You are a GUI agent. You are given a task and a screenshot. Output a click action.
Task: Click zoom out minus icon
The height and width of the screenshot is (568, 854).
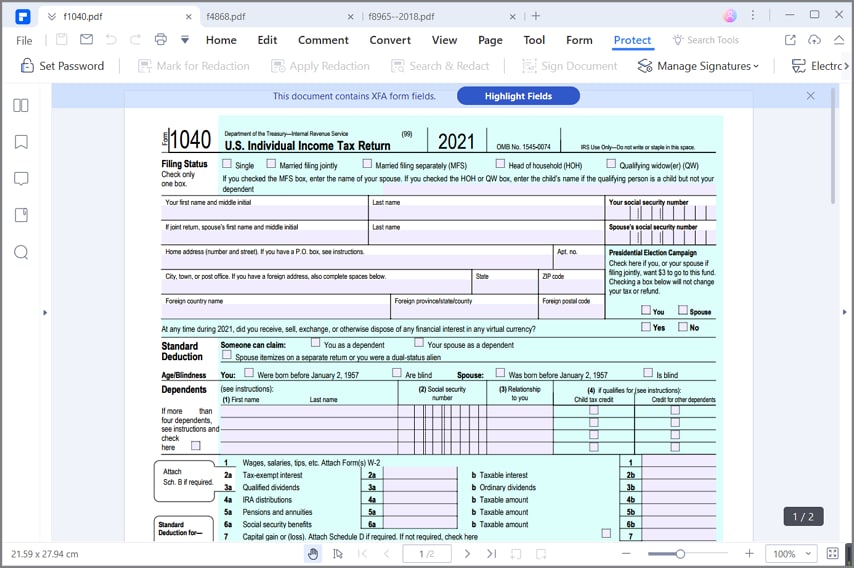click(626, 554)
